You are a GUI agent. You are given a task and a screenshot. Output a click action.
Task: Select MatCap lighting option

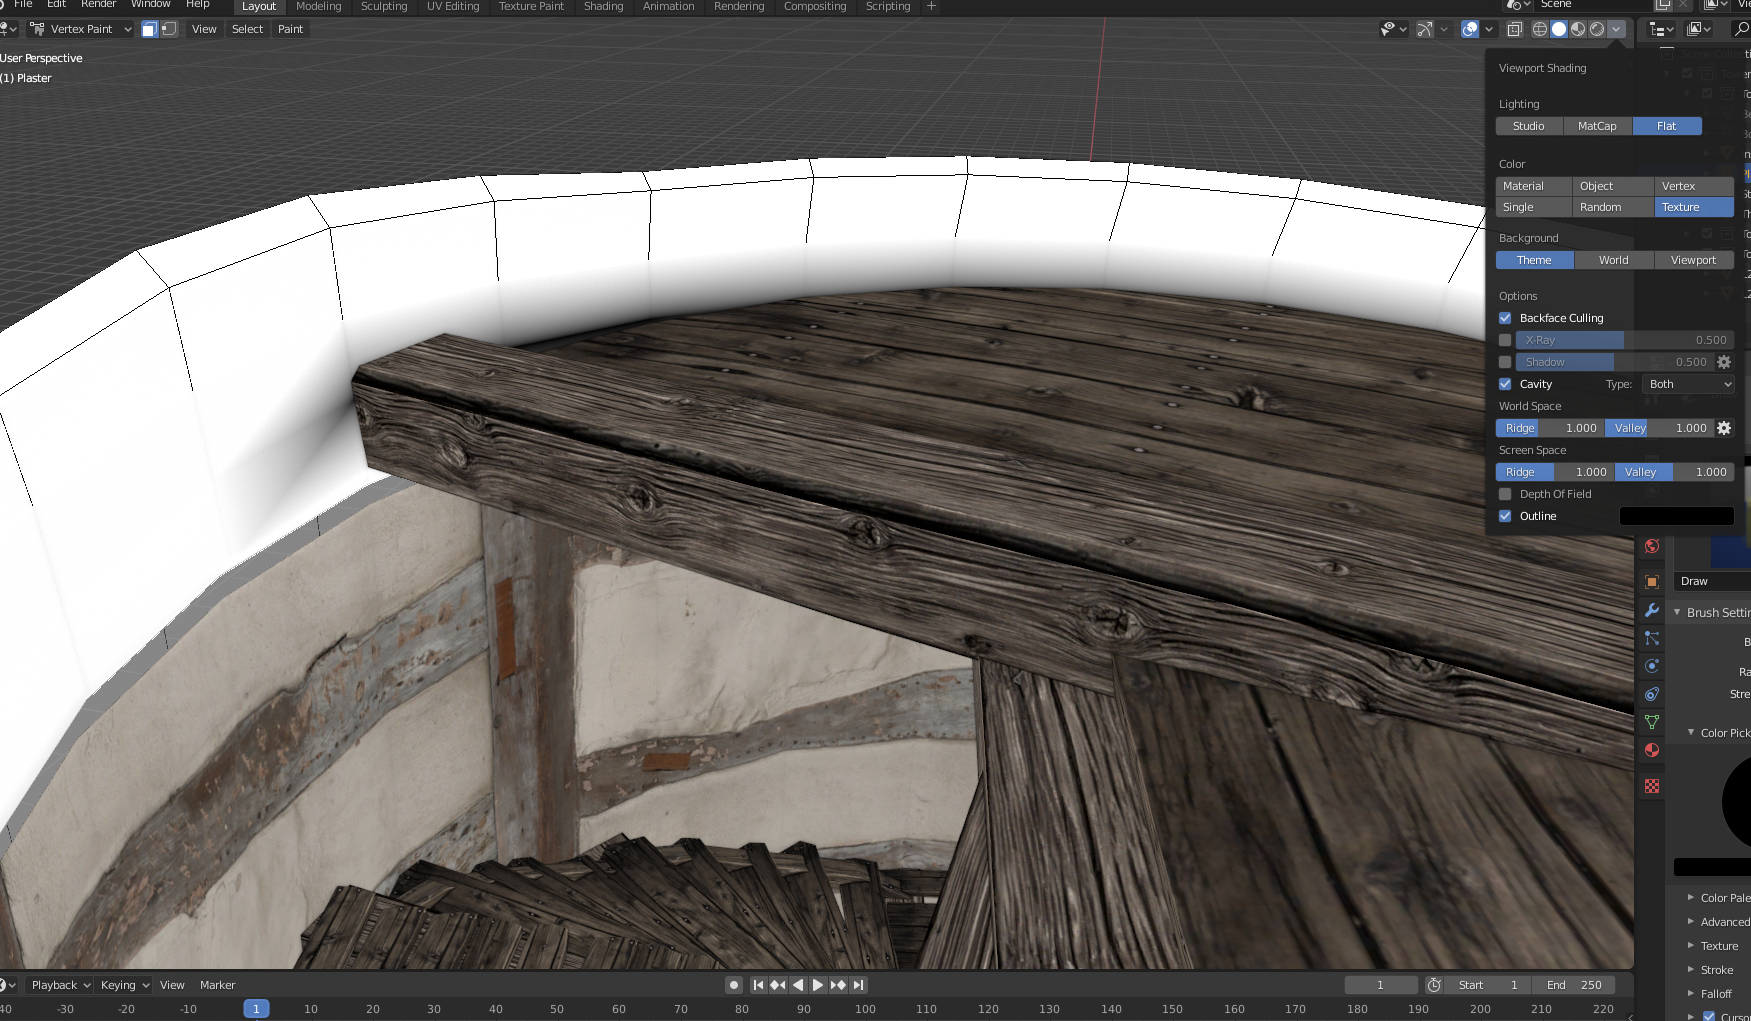click(1597, 126)
